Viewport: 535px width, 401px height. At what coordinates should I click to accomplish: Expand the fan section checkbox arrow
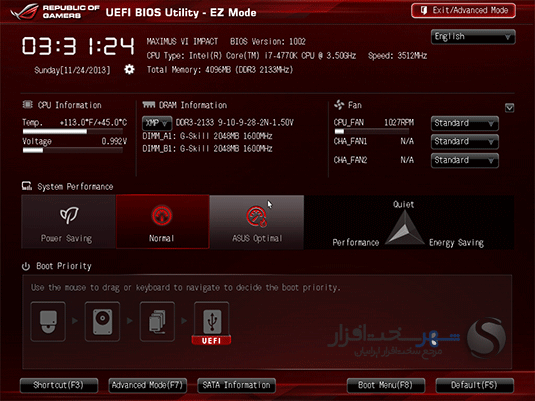pos(509,108)
